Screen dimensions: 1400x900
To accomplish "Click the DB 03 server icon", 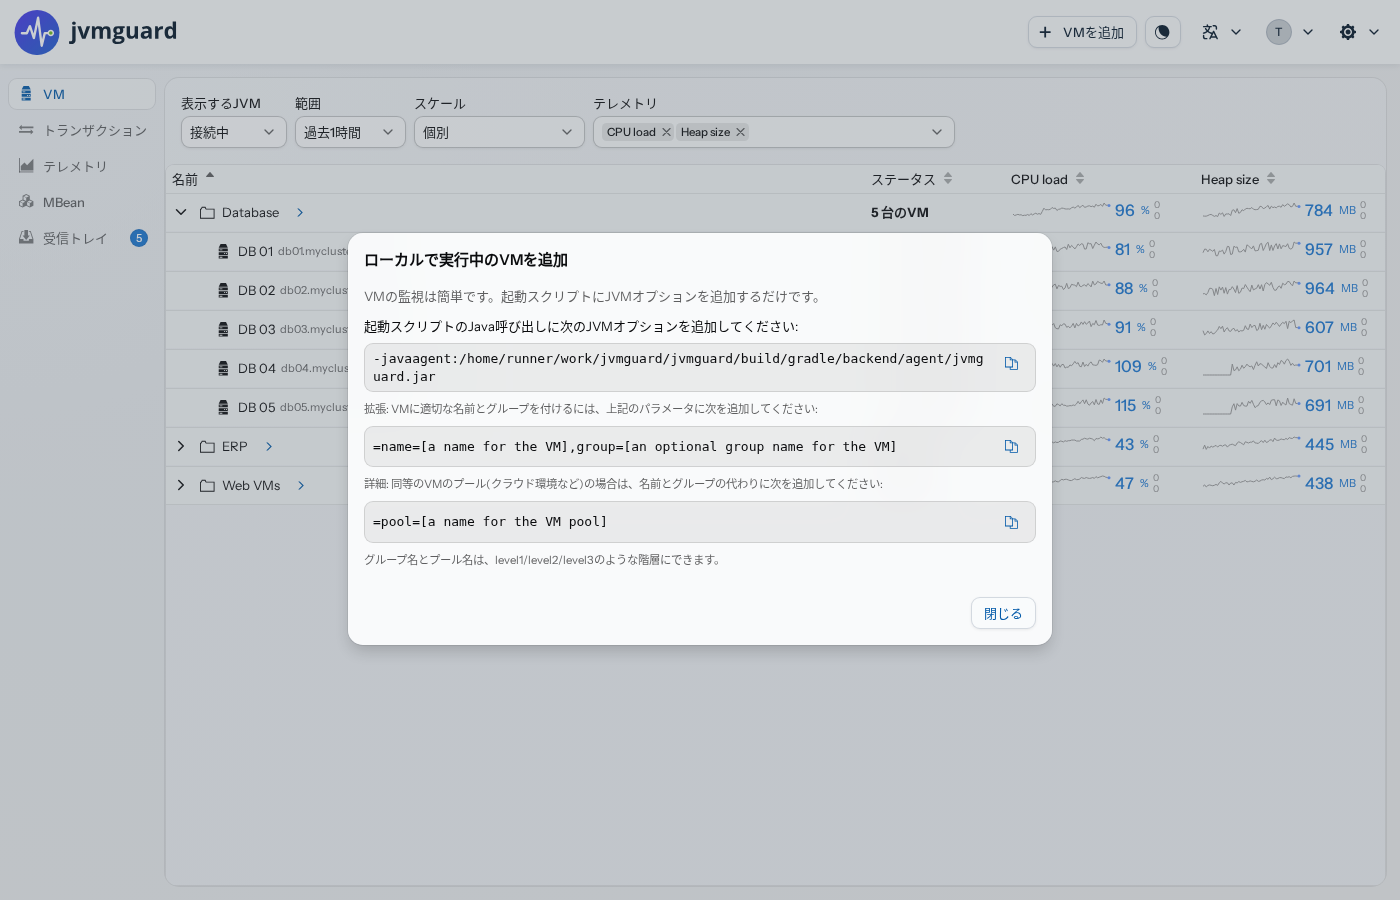I will coord(223,330).
